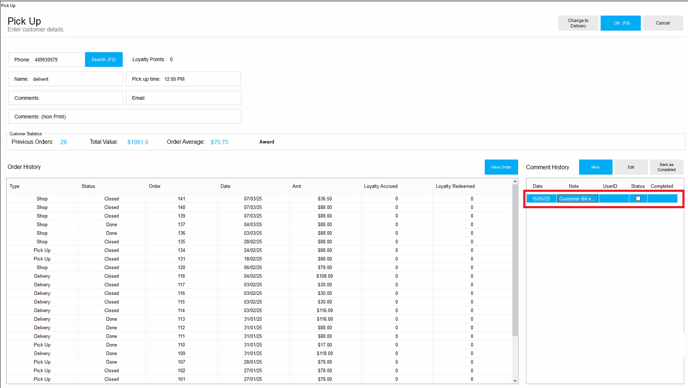
Task: Sort Order History by the Type column
Action: pyautogui.click(x=43, y=187)
